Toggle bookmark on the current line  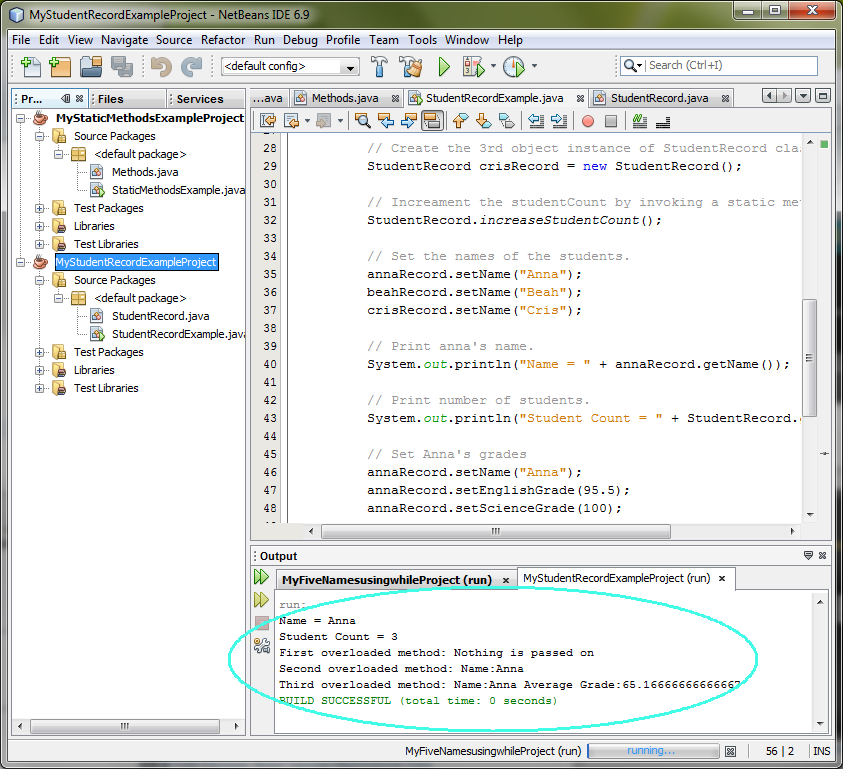coord(506,121)
